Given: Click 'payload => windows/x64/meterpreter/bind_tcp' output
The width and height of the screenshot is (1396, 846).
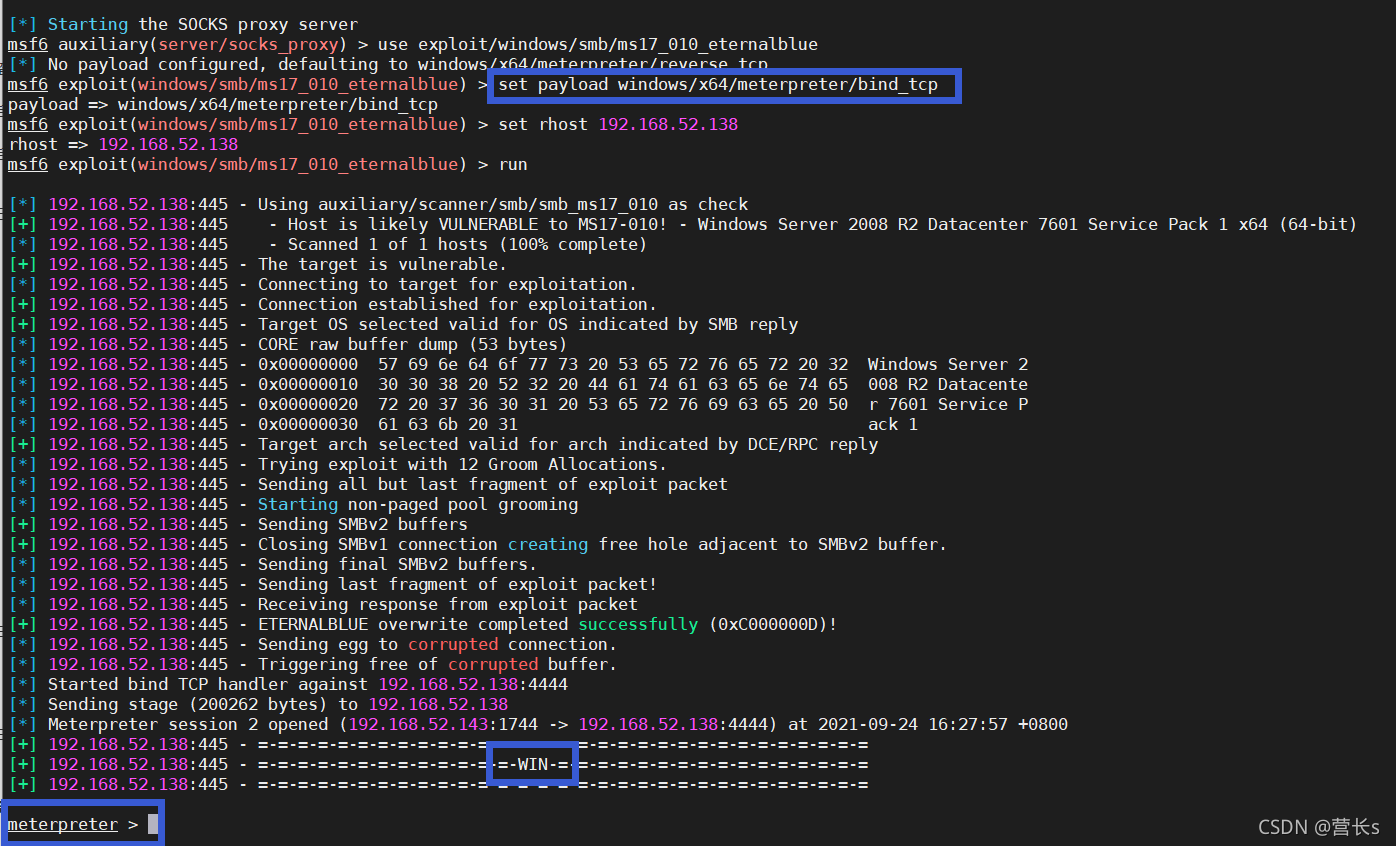Looking at the screenshot, I should pyautogui.click(x=223, y=104).
